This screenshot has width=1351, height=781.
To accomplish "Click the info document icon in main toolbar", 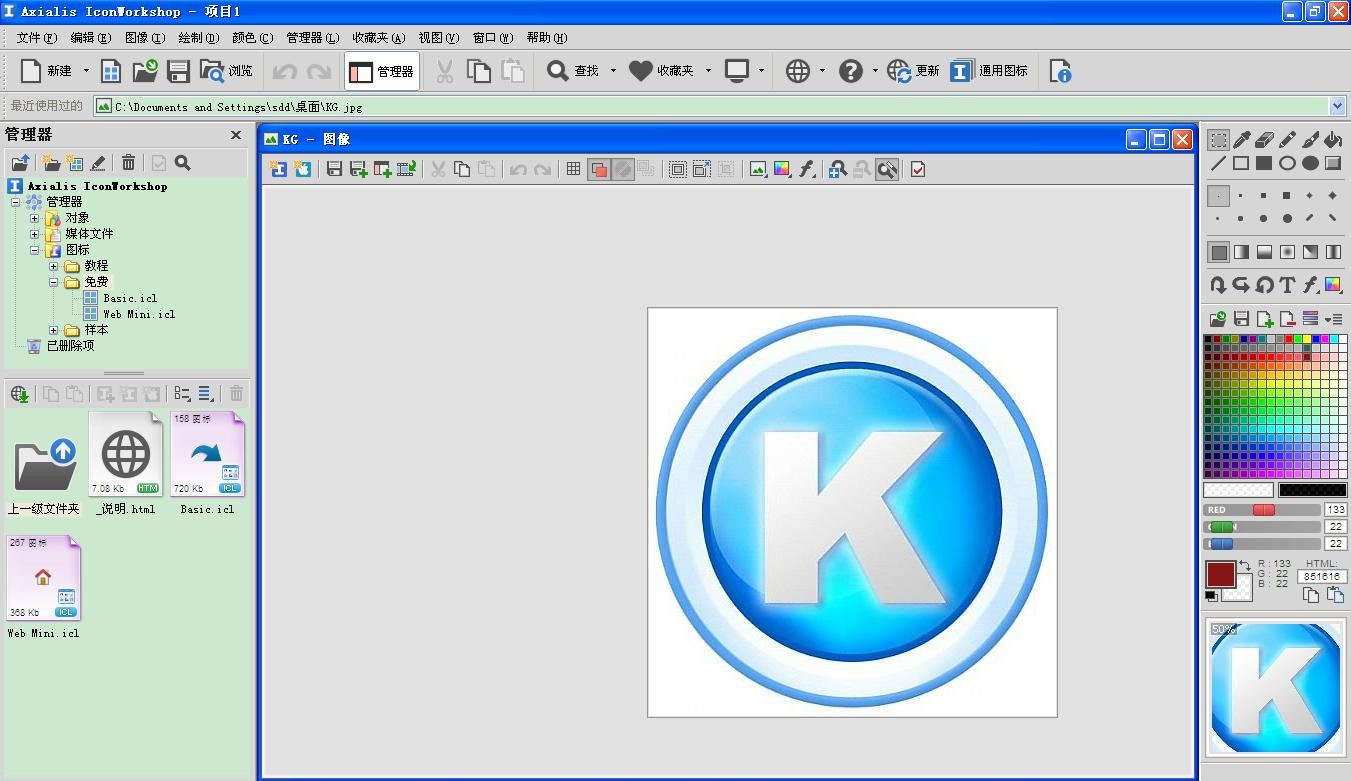I will [1061, 71].
